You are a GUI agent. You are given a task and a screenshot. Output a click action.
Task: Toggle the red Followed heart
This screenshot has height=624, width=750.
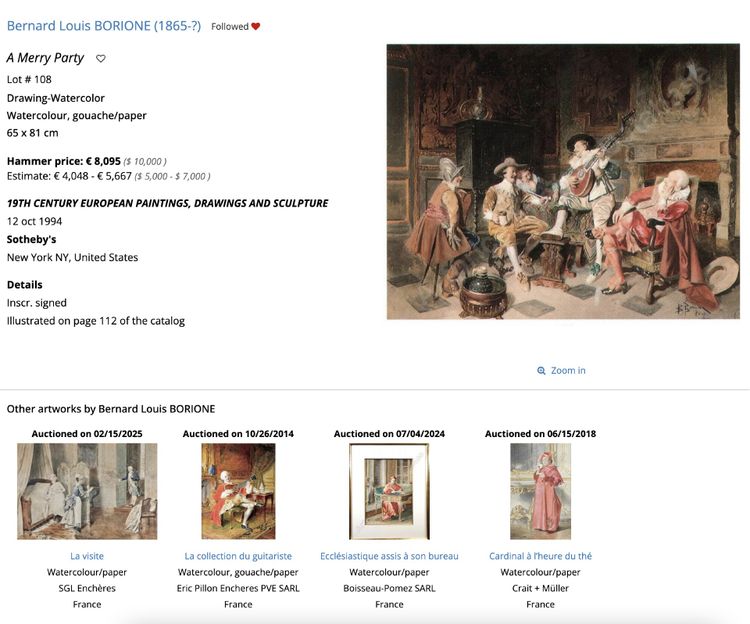(x=256, y=26)
